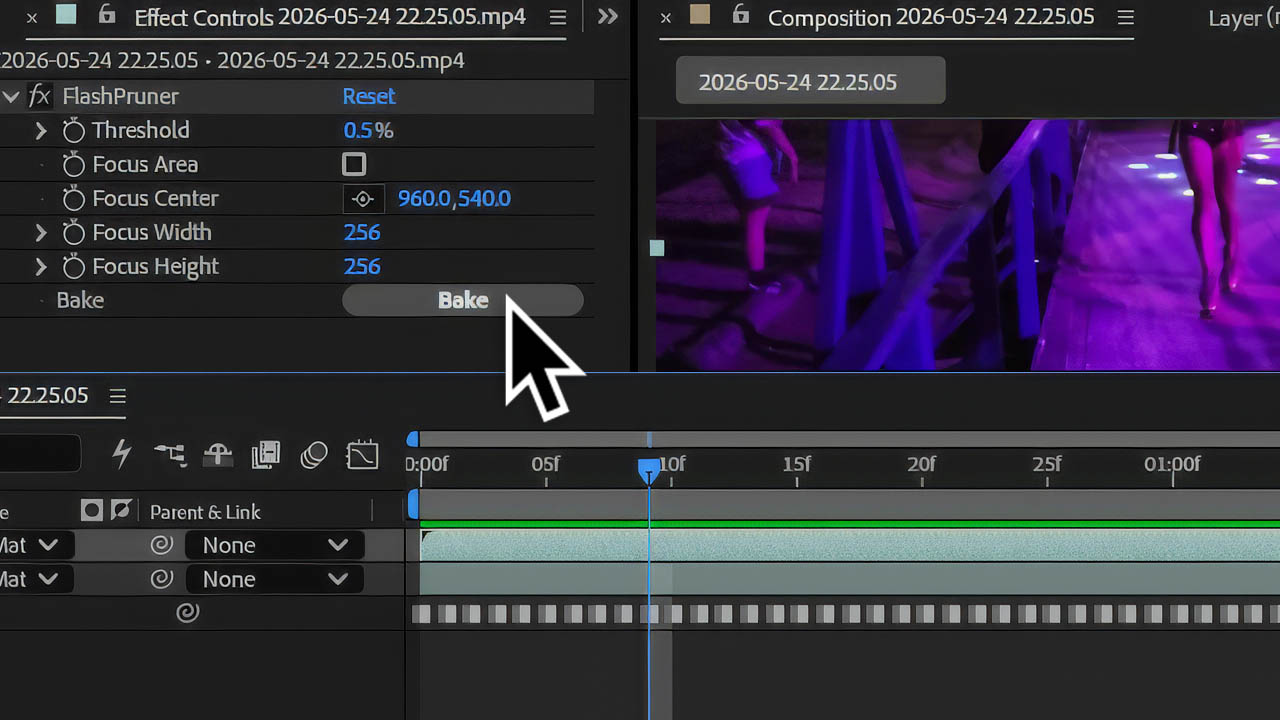1280x720 pixels.
Task: Click the layer handle on the composition viewer
Action: click(x=657, y=248)
